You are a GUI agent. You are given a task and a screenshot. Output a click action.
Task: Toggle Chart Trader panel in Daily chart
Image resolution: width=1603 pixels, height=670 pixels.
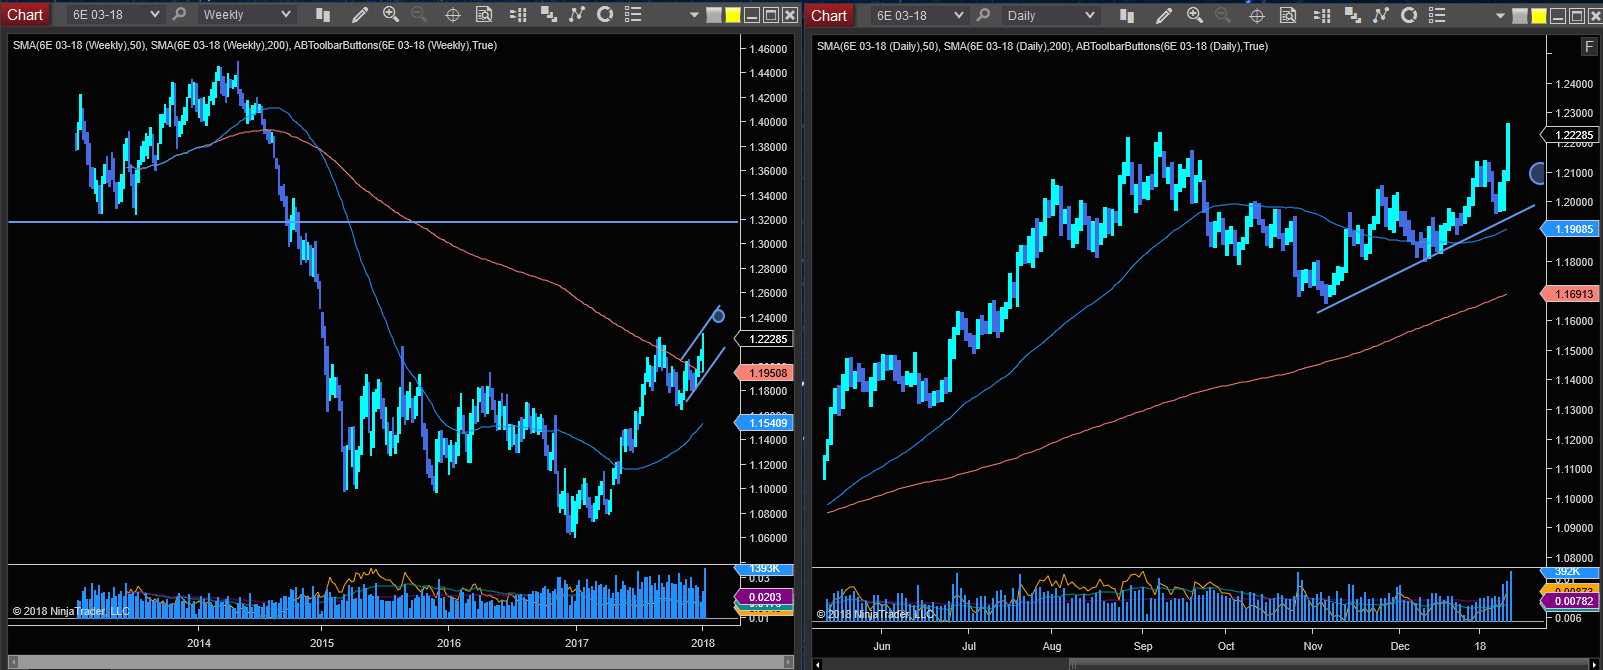(x=1322, y=15)
